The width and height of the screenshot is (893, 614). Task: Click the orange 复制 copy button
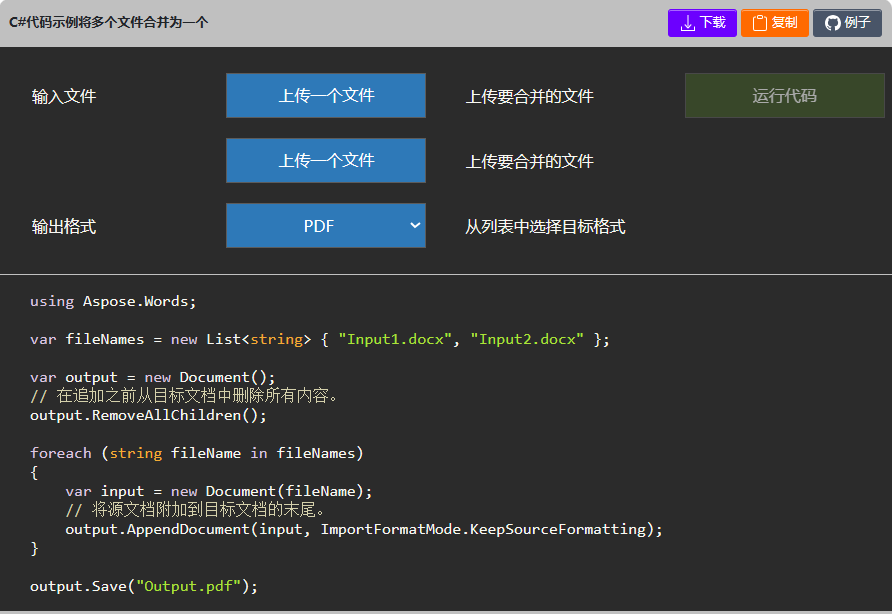(775, 23)
